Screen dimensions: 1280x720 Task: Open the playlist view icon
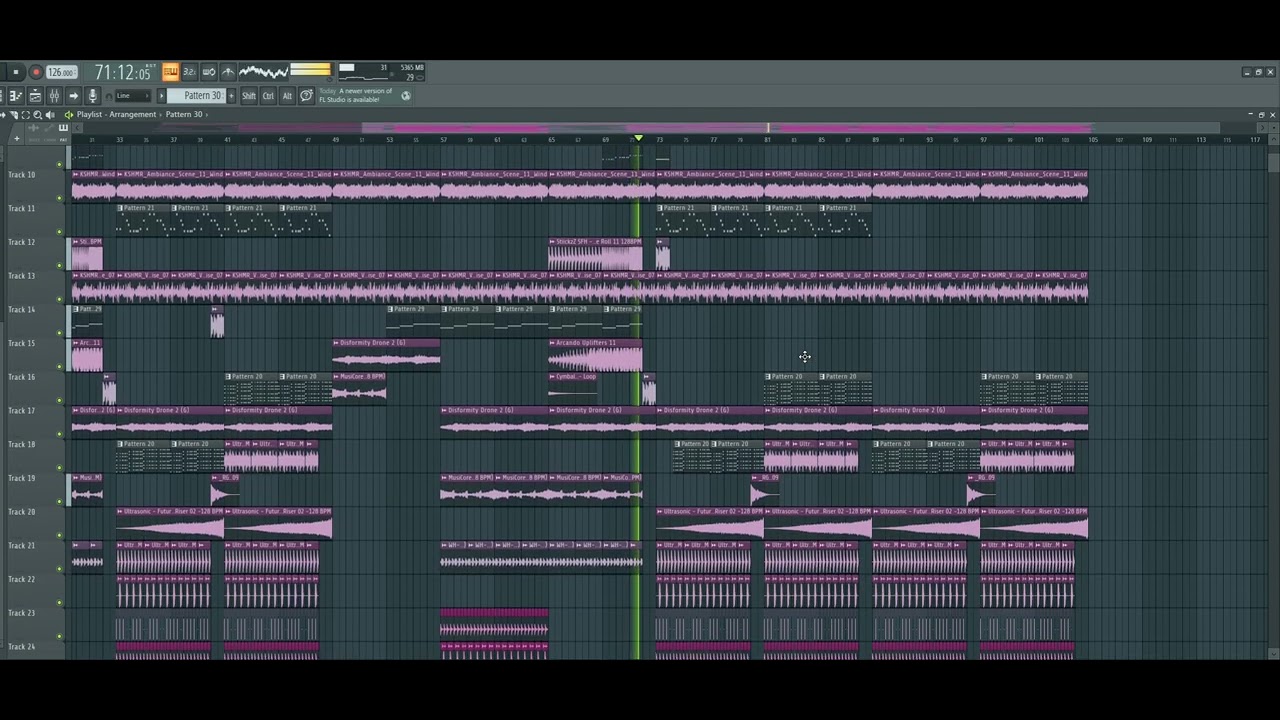(x=16, y=95)
